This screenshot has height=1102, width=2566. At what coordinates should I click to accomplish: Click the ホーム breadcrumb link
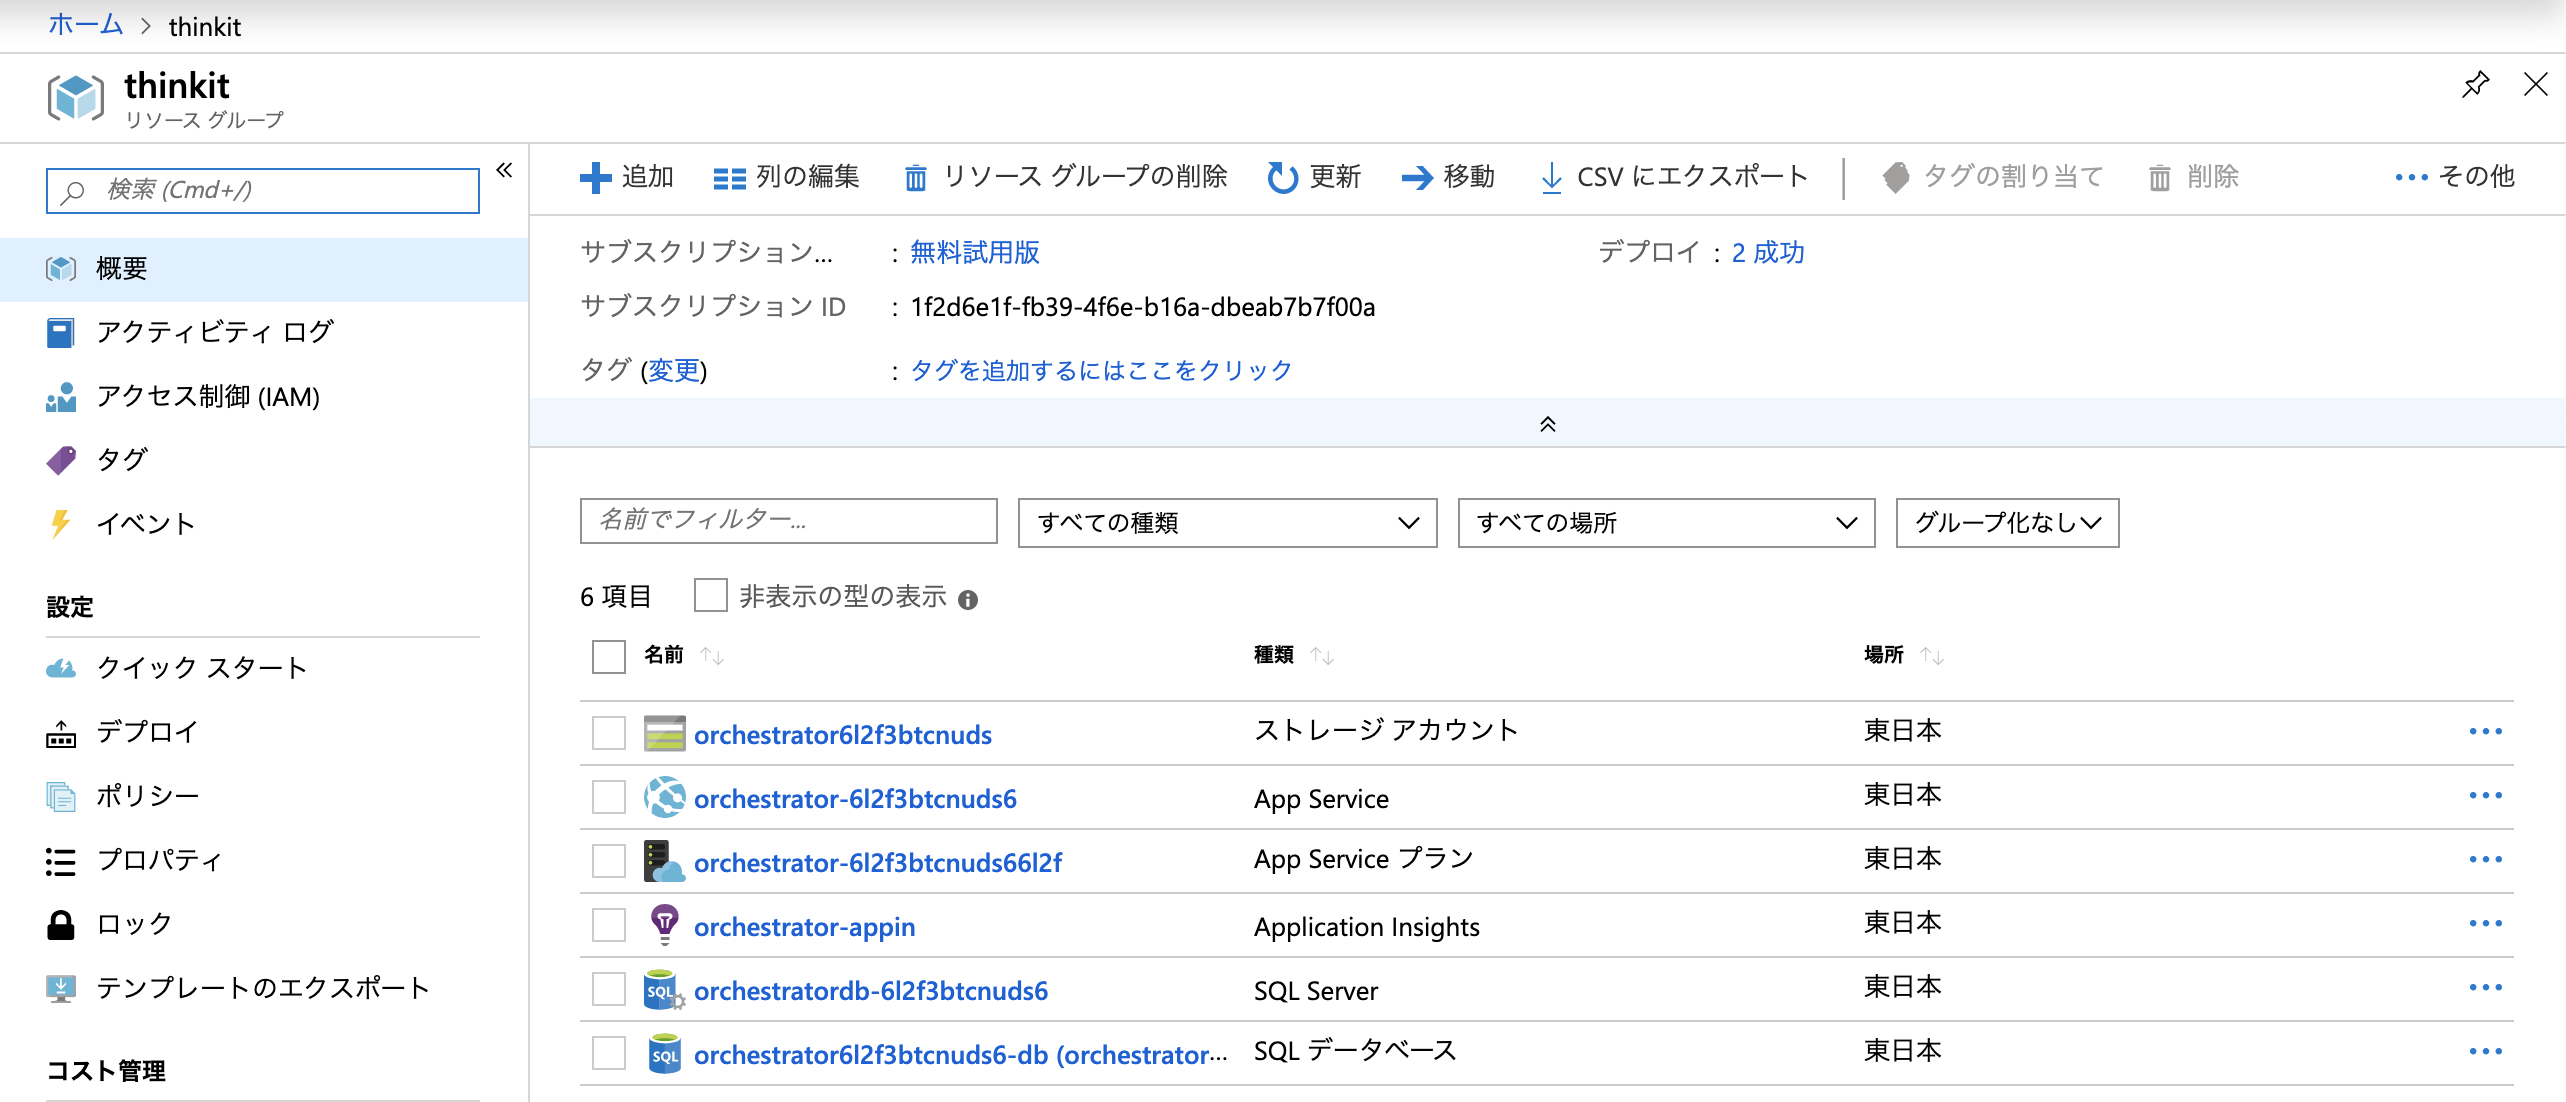point(86,25)
